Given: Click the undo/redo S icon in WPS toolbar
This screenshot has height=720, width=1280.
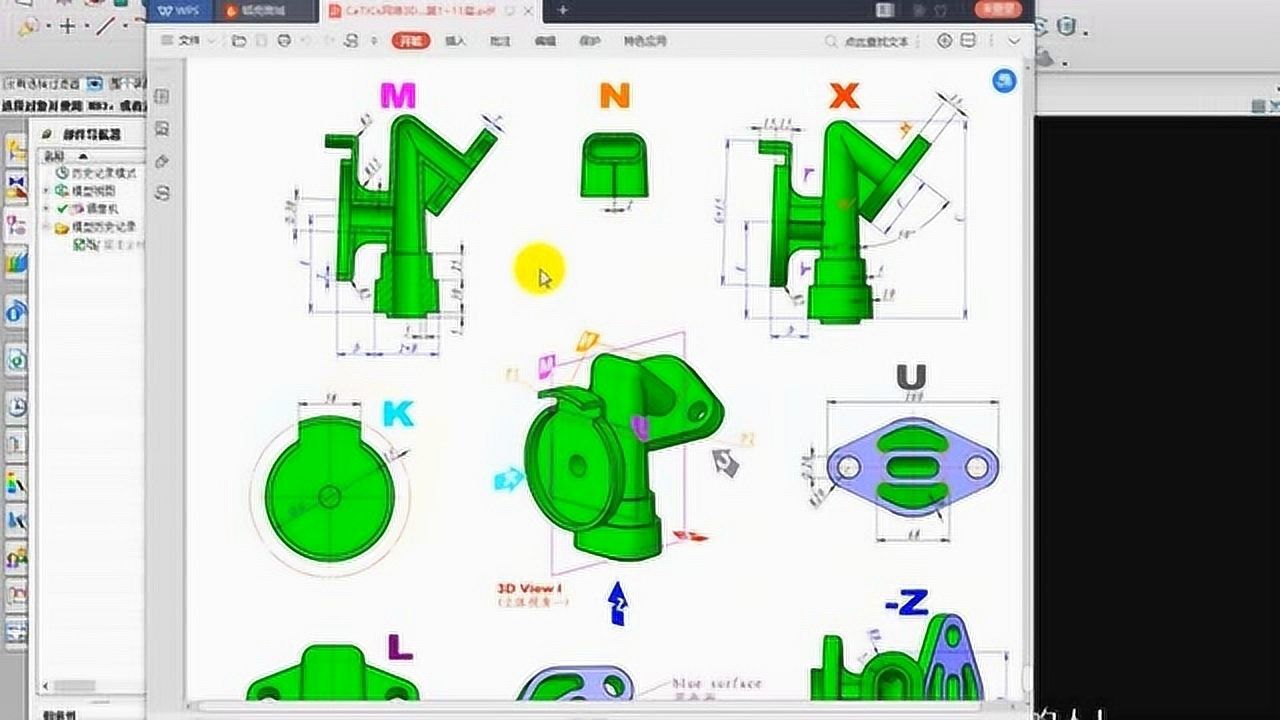Looking at the screenshot, I should [352, 41].
